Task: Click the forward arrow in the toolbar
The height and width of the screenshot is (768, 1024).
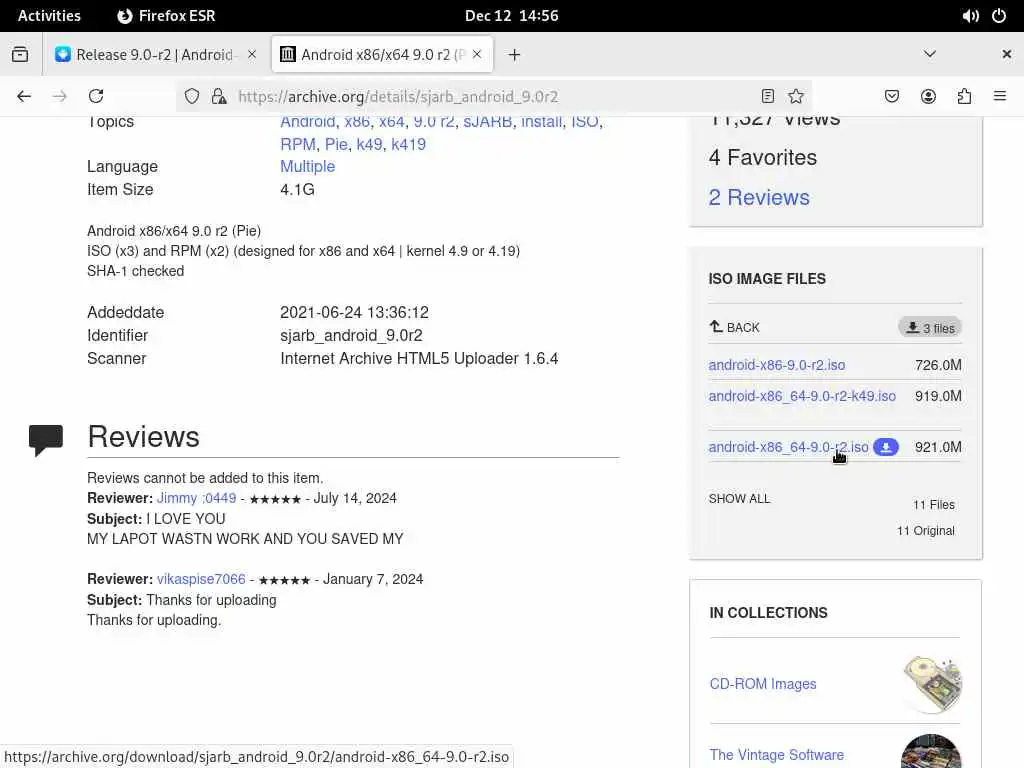Action: (59, 96)
